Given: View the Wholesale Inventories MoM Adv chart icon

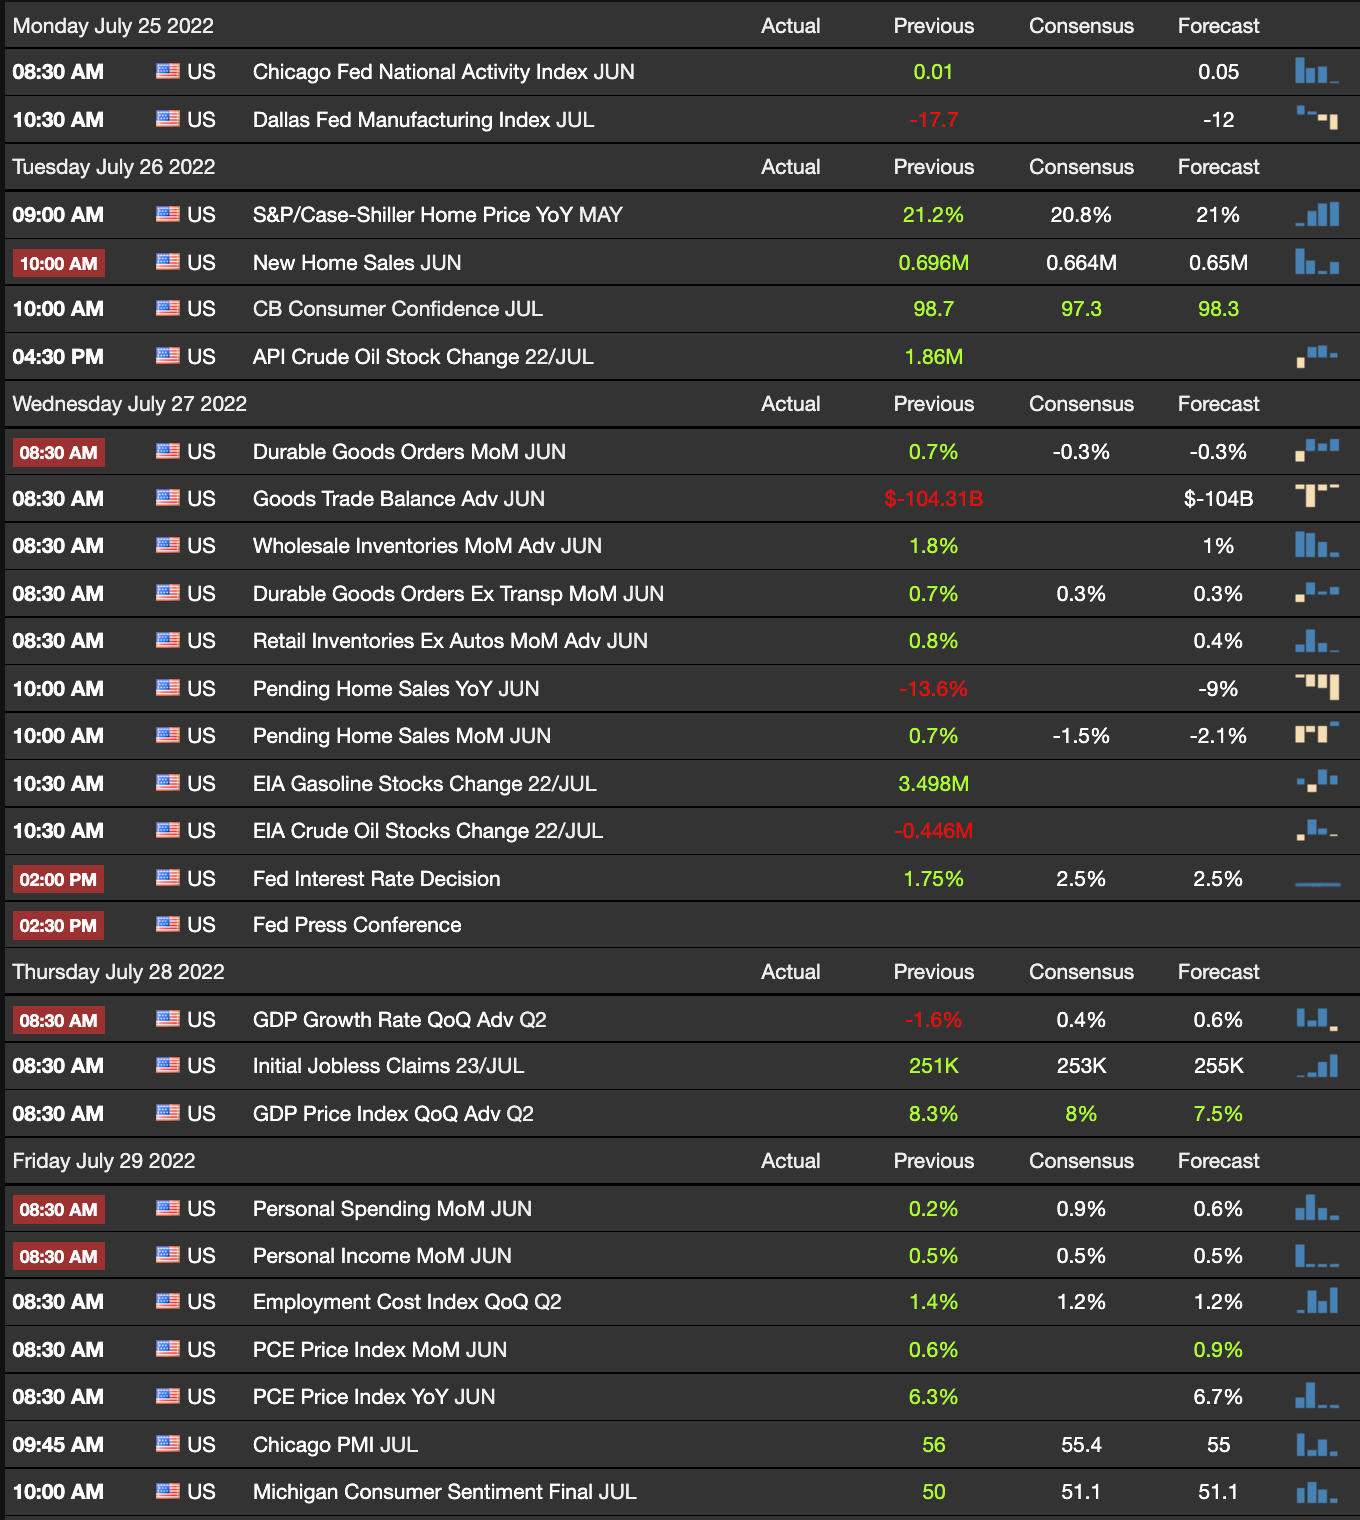Looking at the screenshot, I should [1317, 545].
